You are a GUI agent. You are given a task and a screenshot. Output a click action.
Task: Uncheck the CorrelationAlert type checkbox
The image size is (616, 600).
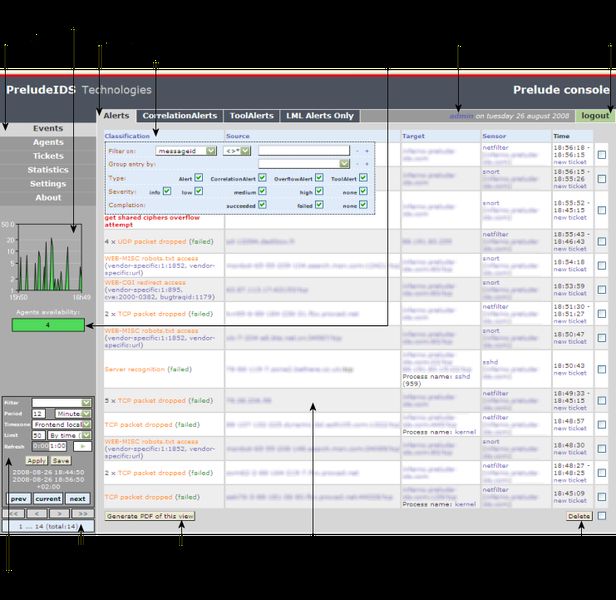coord(262,178)
